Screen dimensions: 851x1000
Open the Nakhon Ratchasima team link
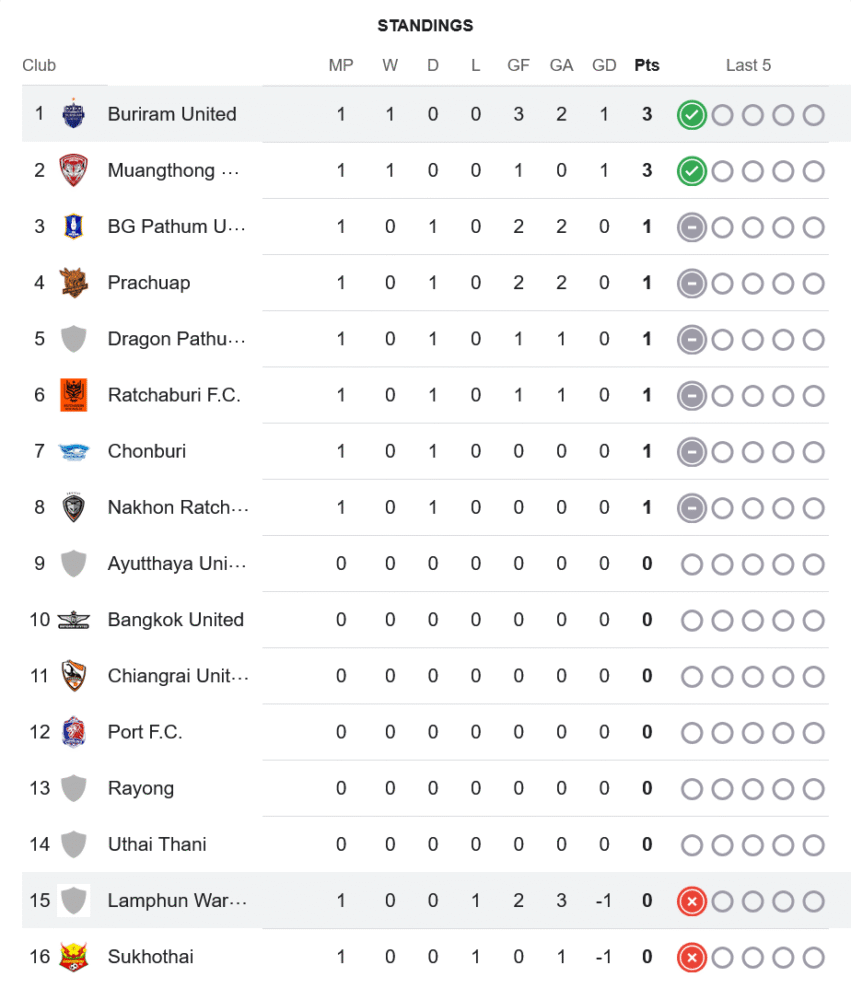click(178, 508)
